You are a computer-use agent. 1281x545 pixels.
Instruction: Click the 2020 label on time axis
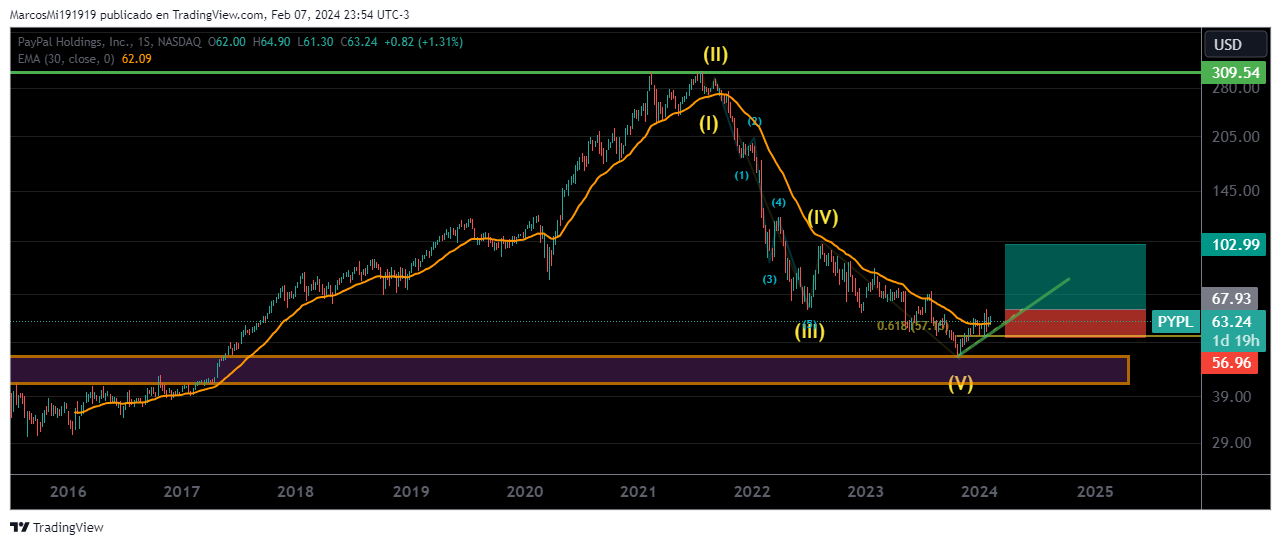[524, 492]
